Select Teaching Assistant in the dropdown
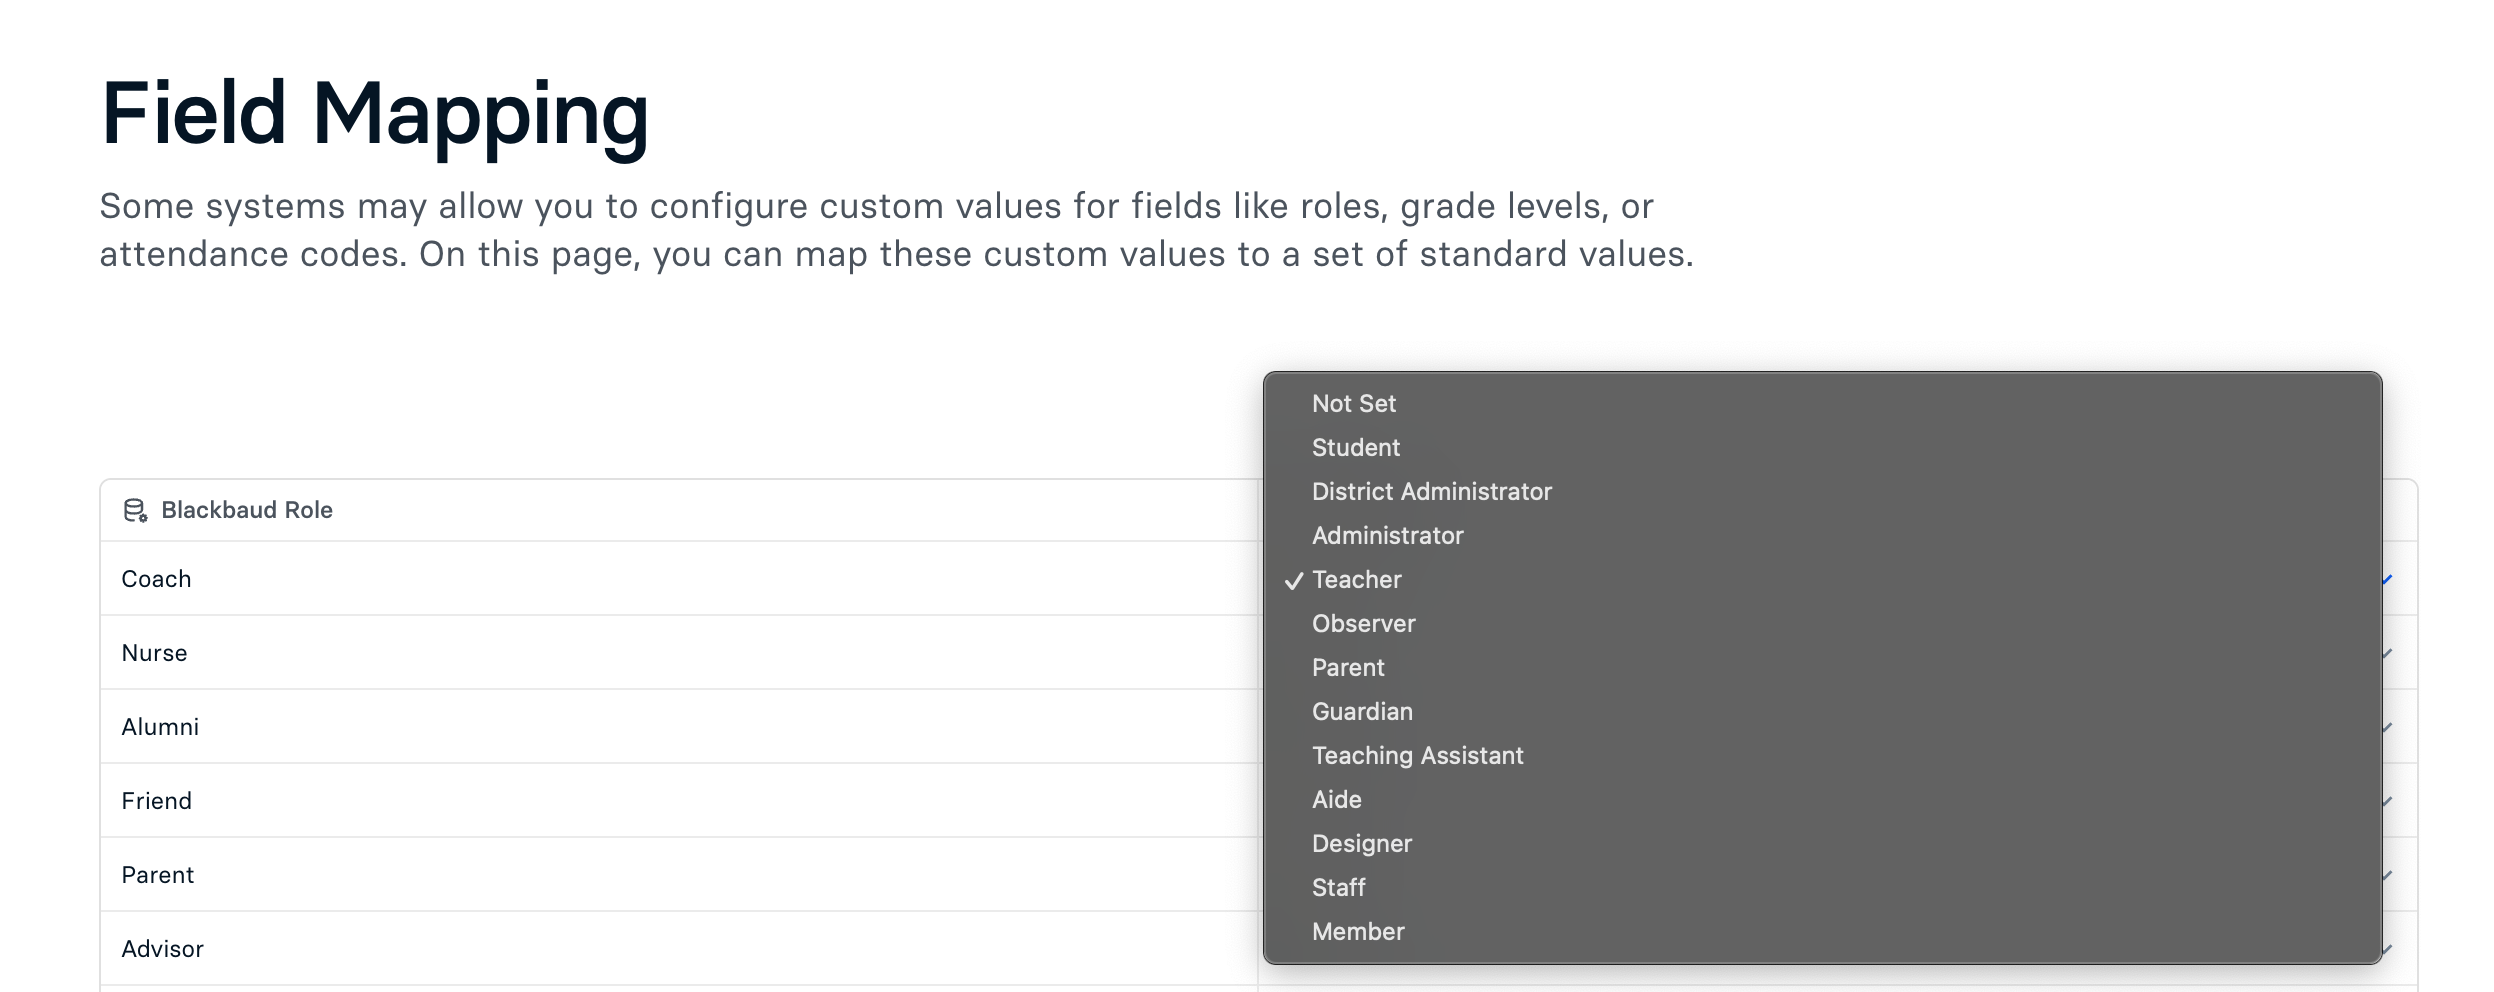The image size is (2494, 992). 1417,756
